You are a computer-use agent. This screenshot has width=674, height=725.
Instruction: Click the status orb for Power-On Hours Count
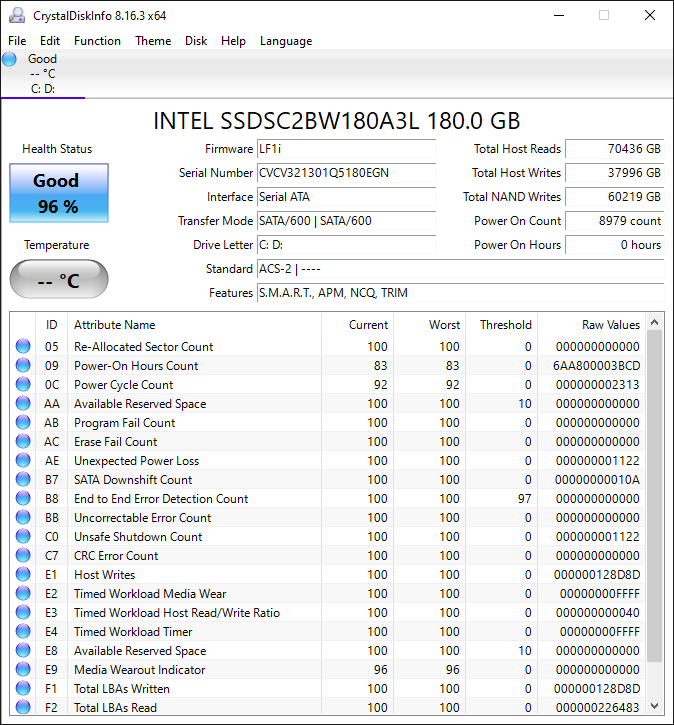[23, 365]
